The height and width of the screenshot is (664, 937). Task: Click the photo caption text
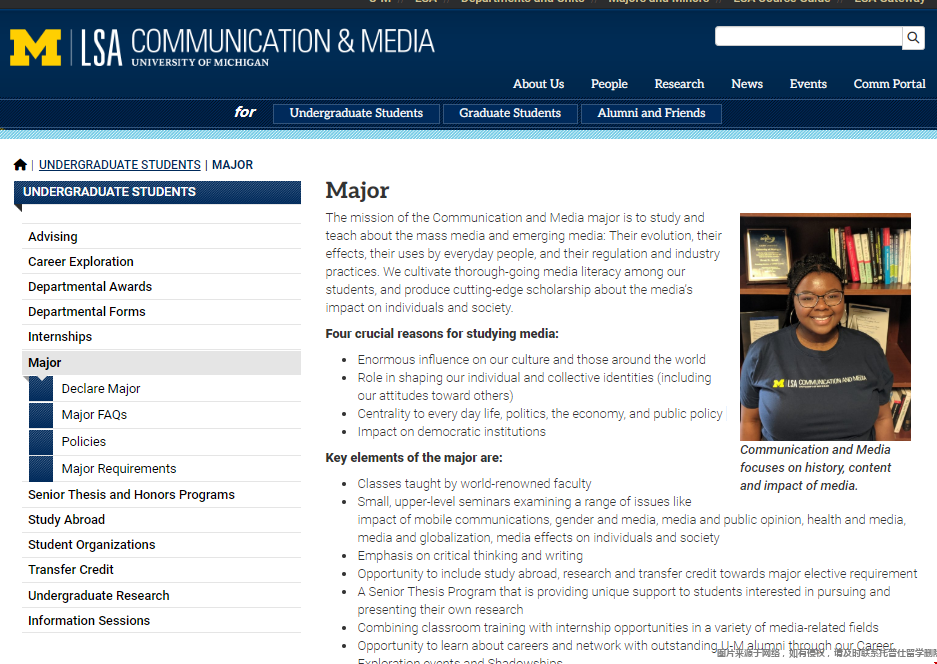[x=815, y=467]
